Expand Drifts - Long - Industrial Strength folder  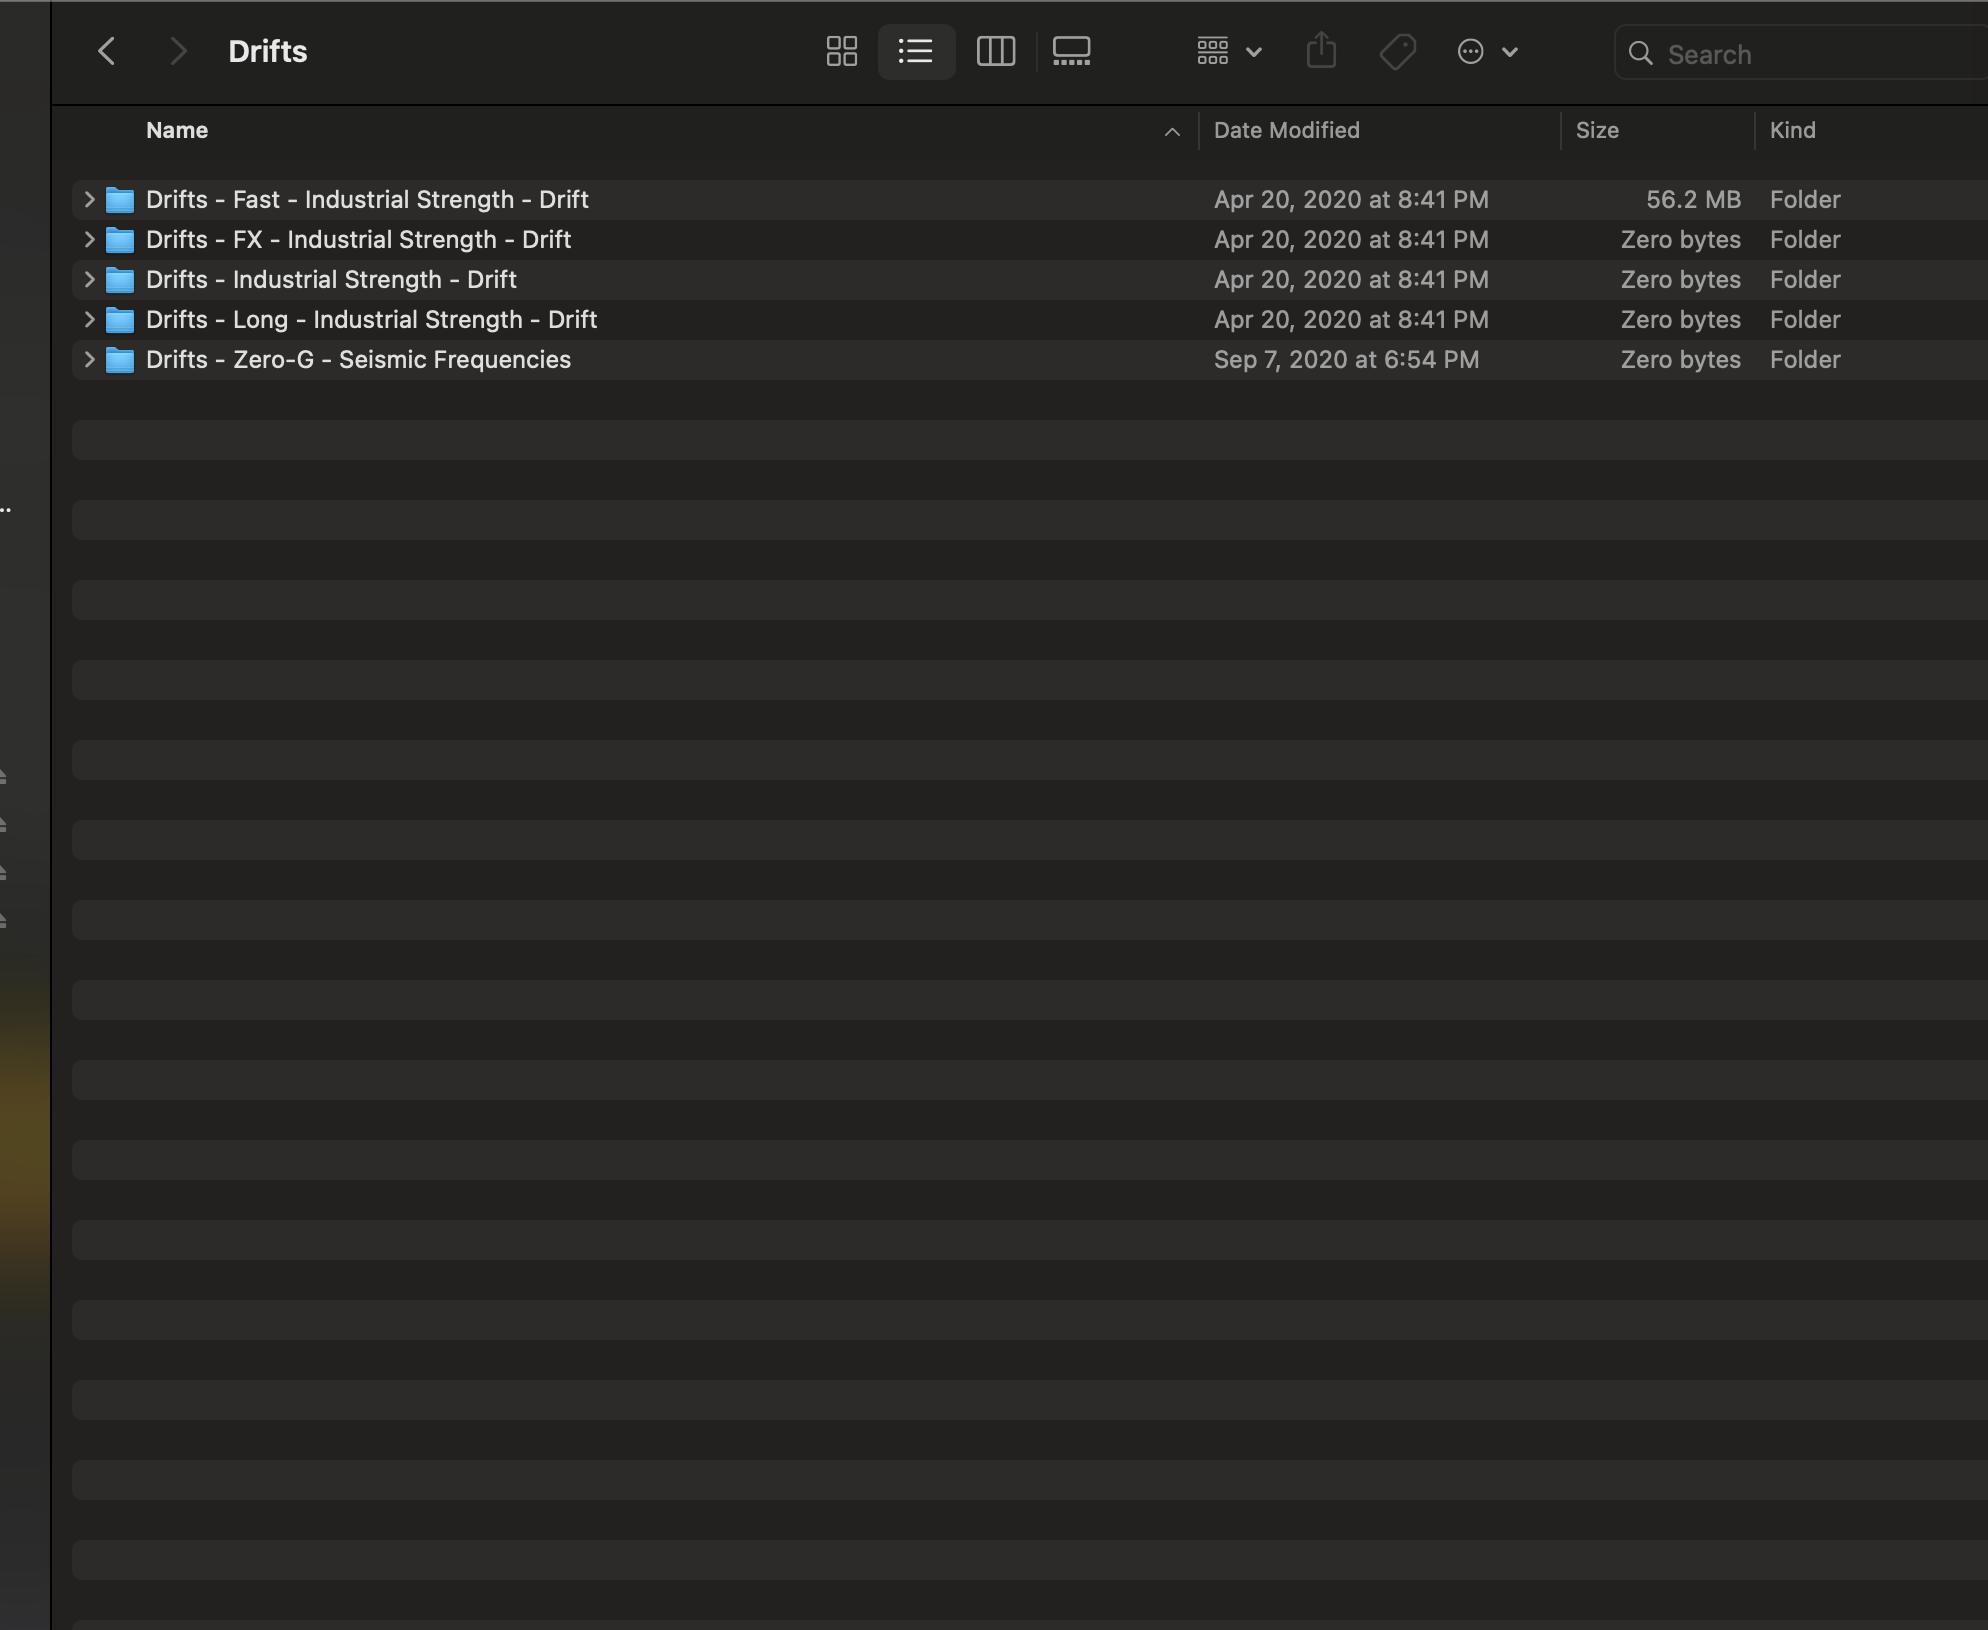coord(89,319)
